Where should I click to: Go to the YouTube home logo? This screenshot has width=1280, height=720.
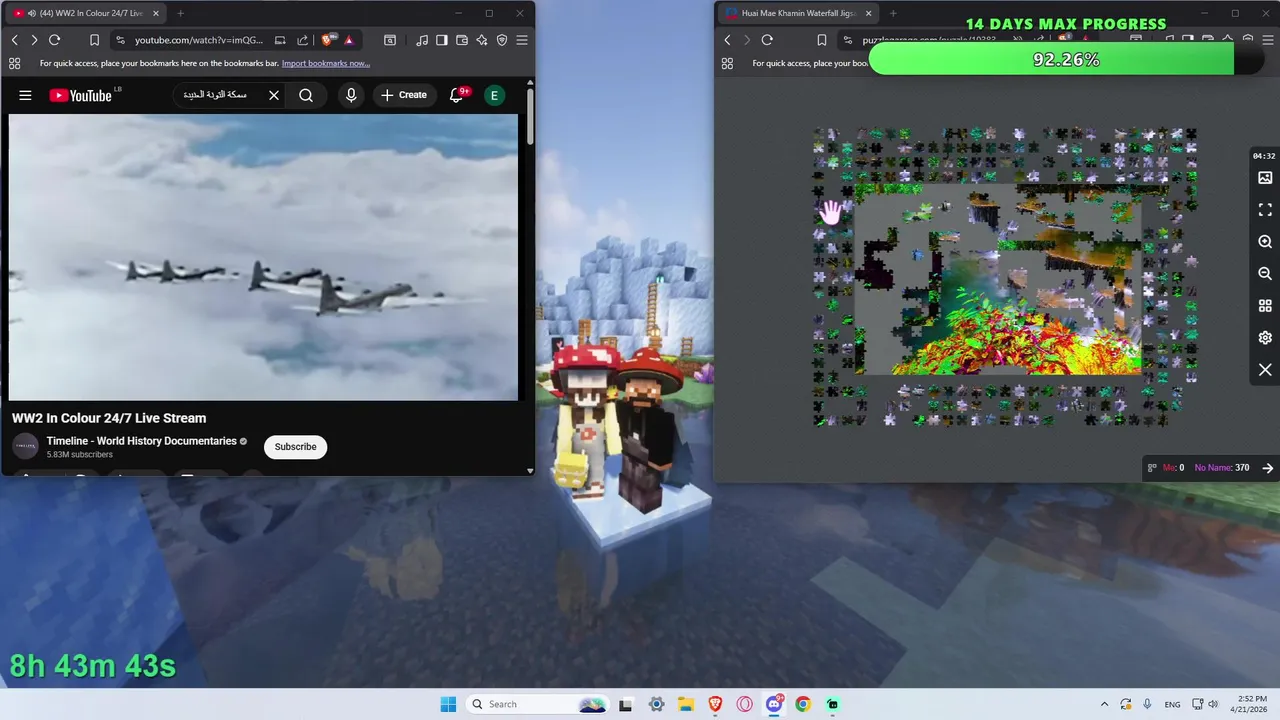pos(80,95)
